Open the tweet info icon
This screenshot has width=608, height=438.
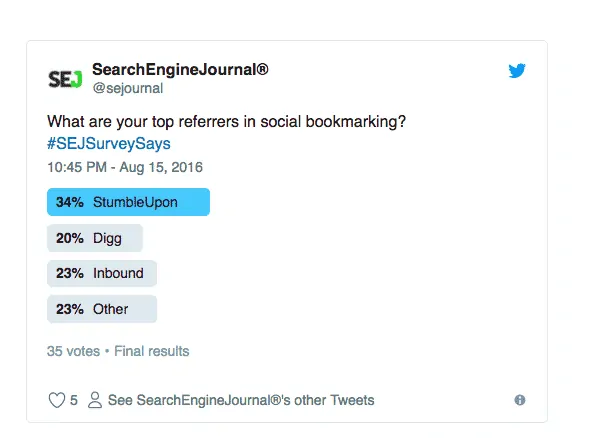pos(520,400)
